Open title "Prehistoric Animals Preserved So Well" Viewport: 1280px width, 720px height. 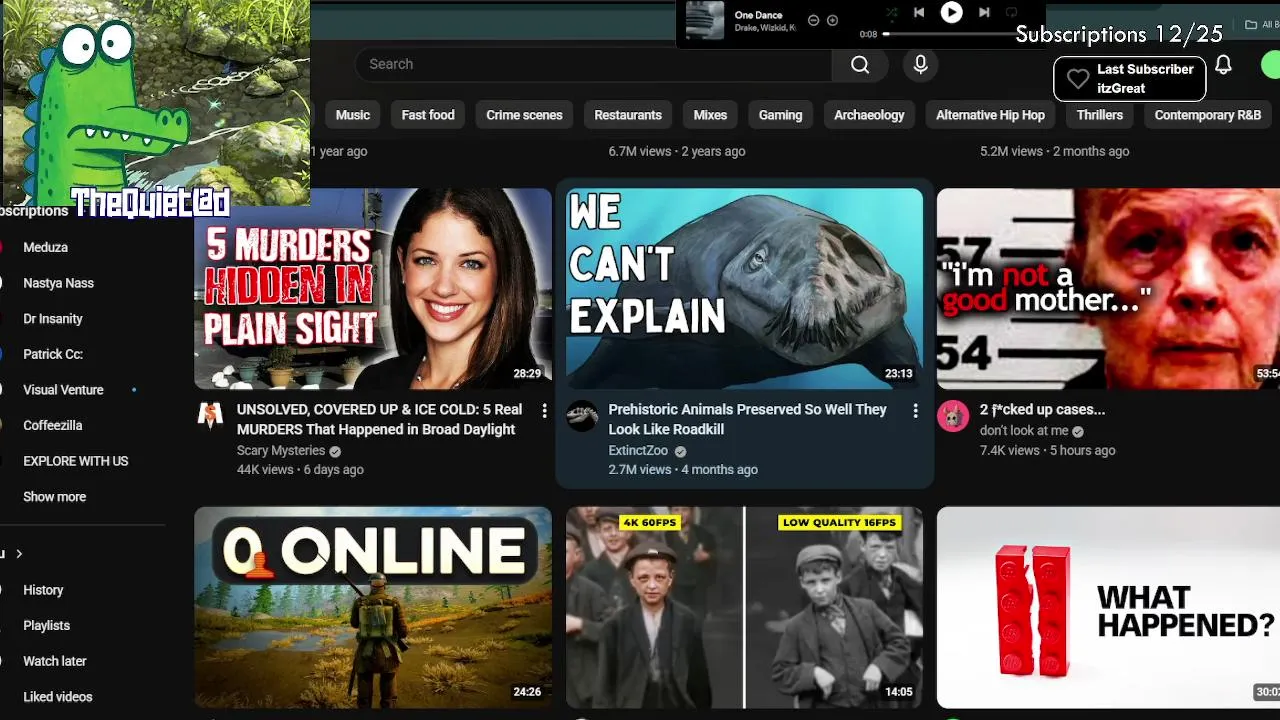point(747,419)
